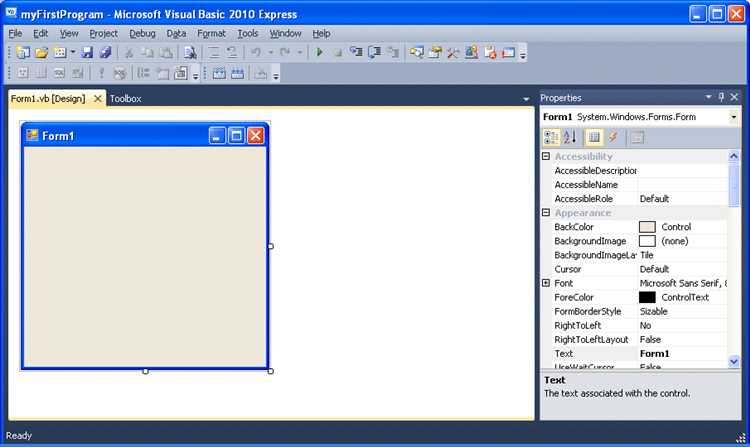
Task: Open the Redo history dropdown arrow
Action: pos(299,53)
